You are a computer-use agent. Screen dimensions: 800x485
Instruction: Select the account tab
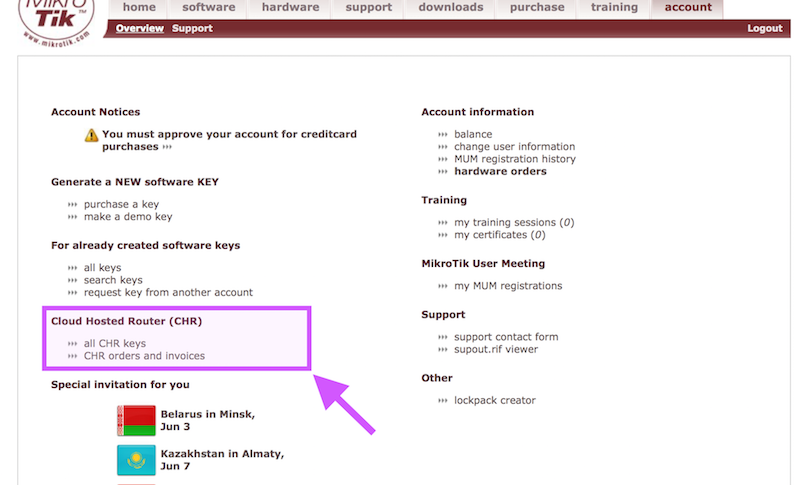[688, 8]
